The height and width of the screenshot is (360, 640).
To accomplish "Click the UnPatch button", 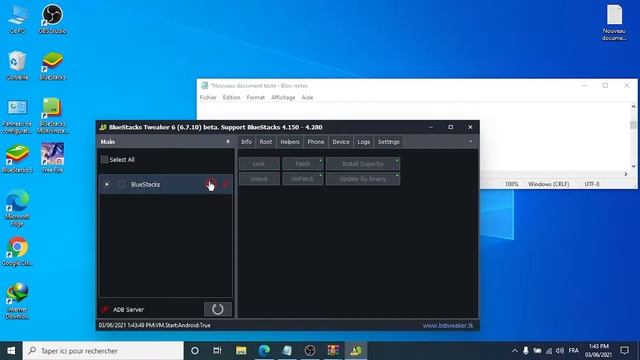I will tap(302, 179).
